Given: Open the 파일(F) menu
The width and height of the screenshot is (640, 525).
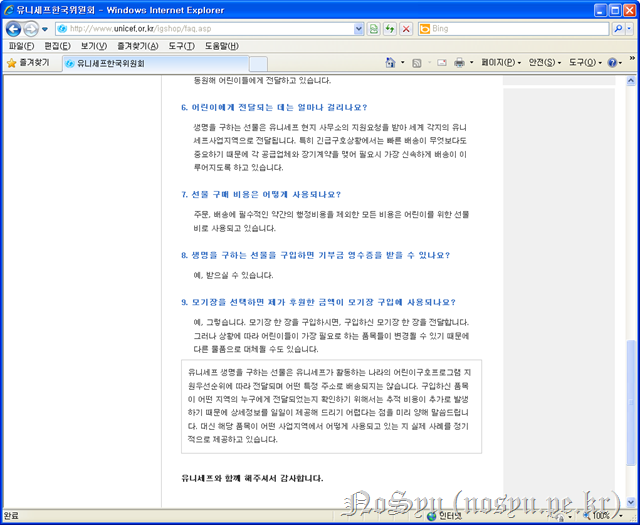Looking at the screenshot, I should 21,46.
